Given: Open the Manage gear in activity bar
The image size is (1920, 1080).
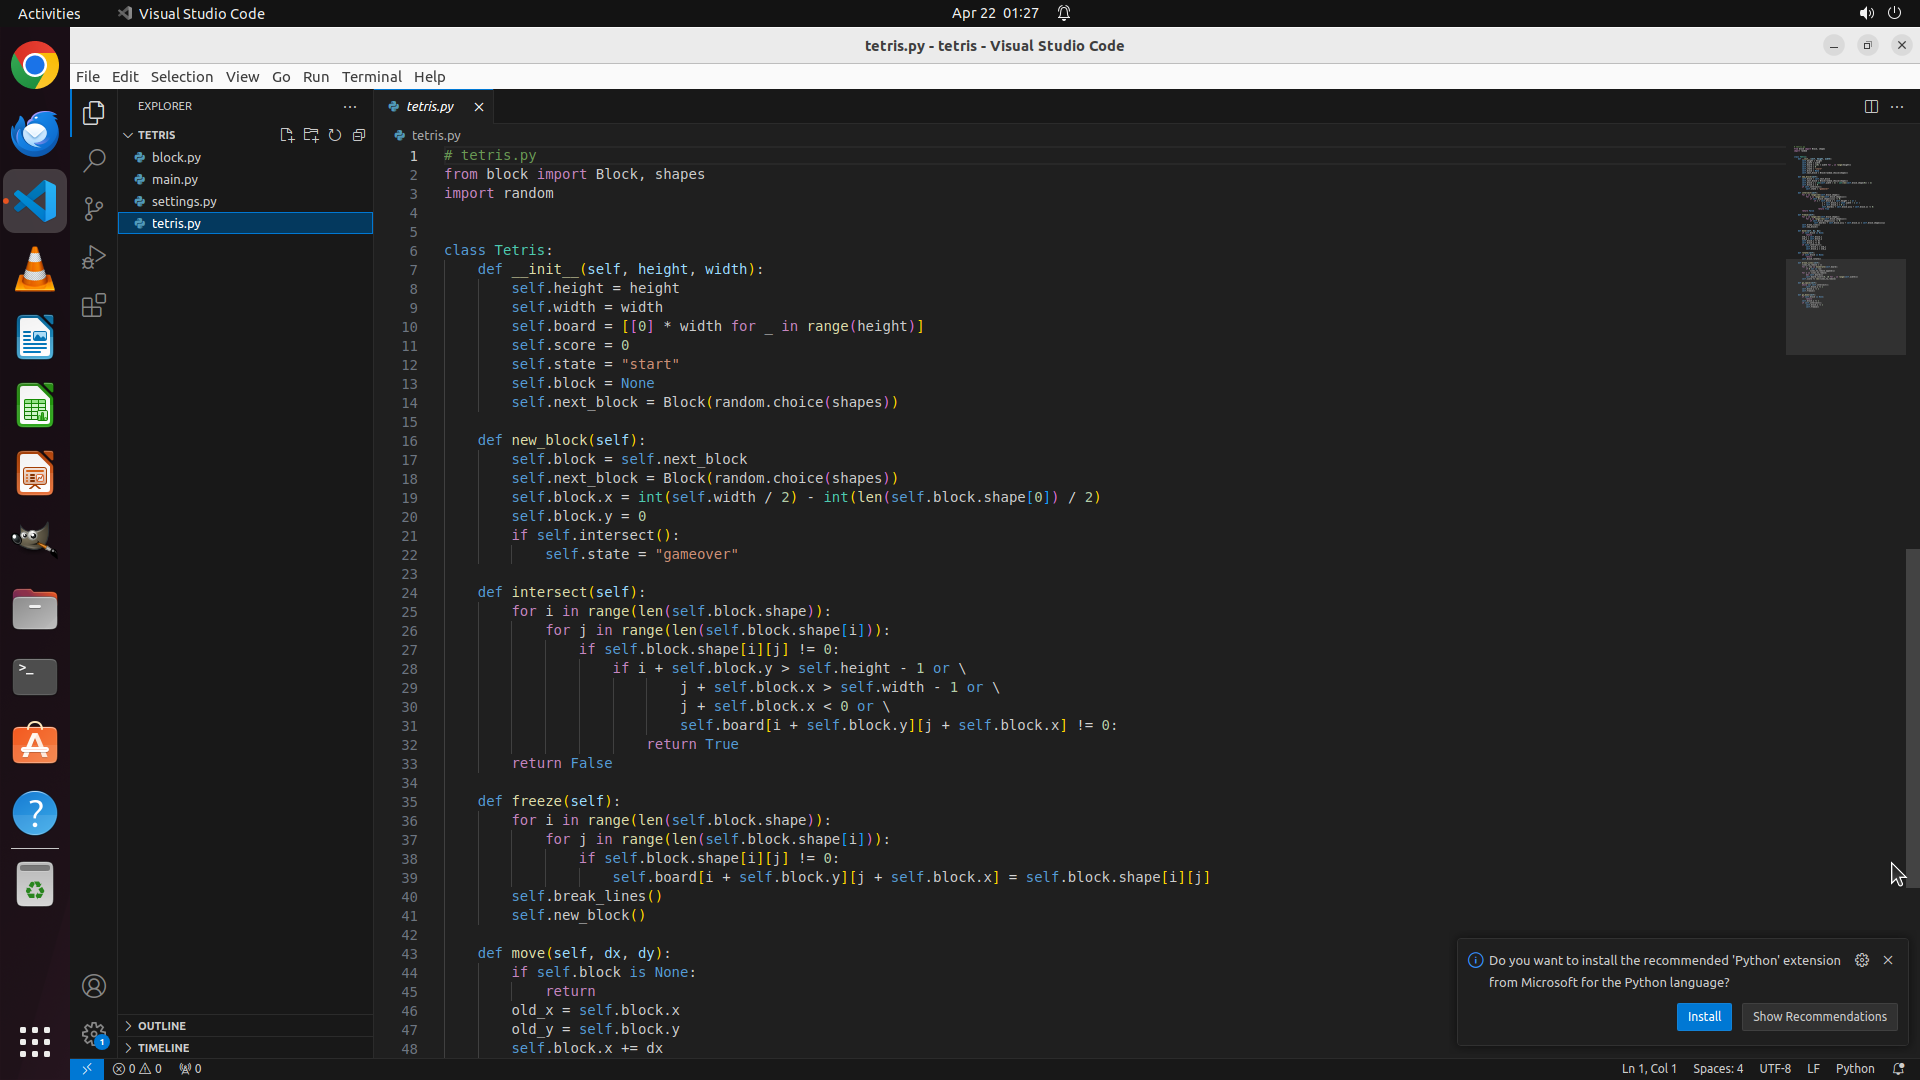Looking at the screenshot, I should point(94,1033).
